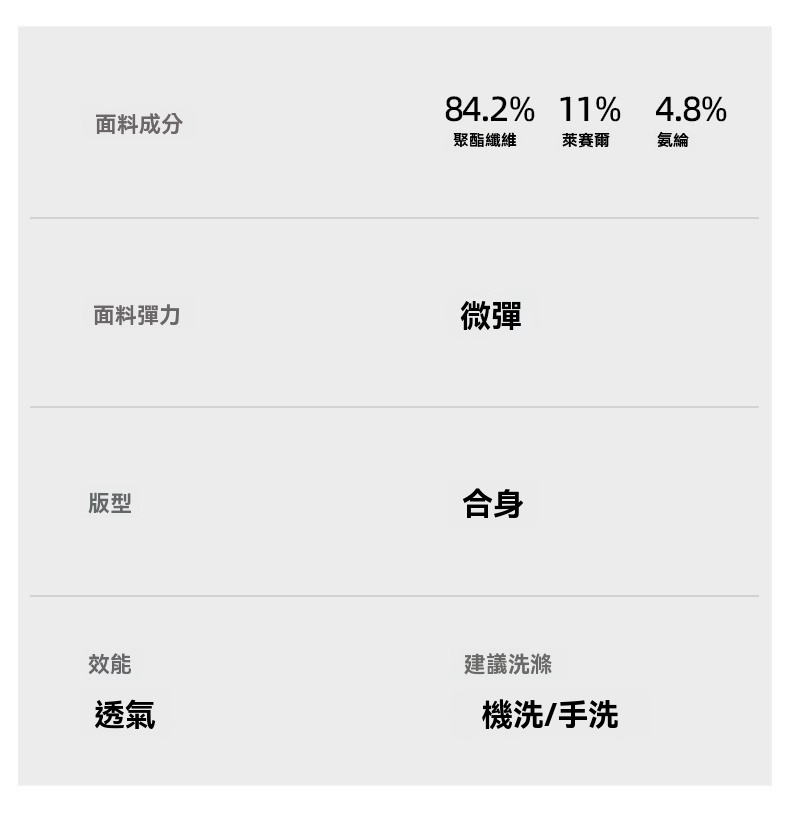Select the 4.8% percentage value
This screenshot has height=829, width=790.
(x=690, y=108)
